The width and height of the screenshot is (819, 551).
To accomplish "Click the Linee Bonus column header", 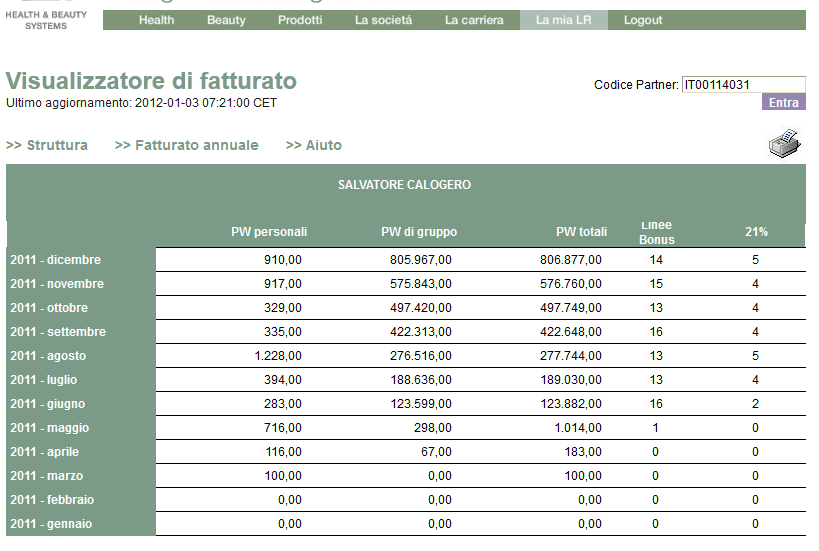I will (656, 232).
